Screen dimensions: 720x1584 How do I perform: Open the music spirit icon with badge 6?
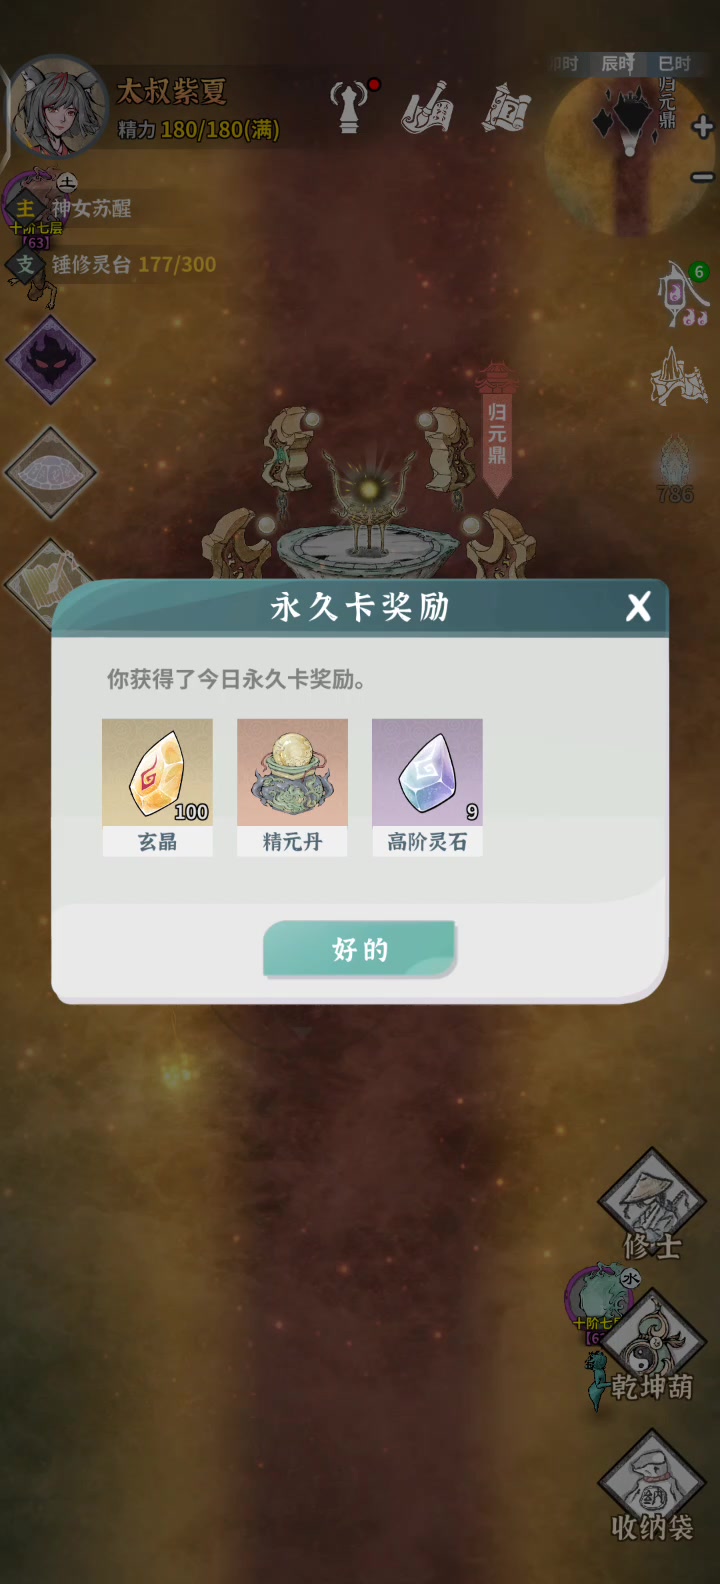click(683, 294)
